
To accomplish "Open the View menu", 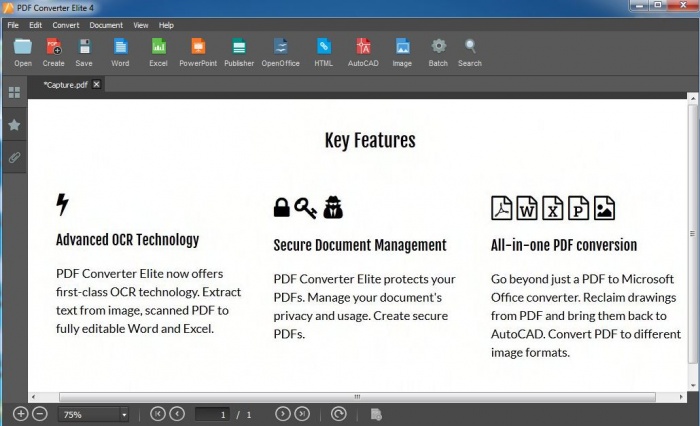I will pos(141,25).
